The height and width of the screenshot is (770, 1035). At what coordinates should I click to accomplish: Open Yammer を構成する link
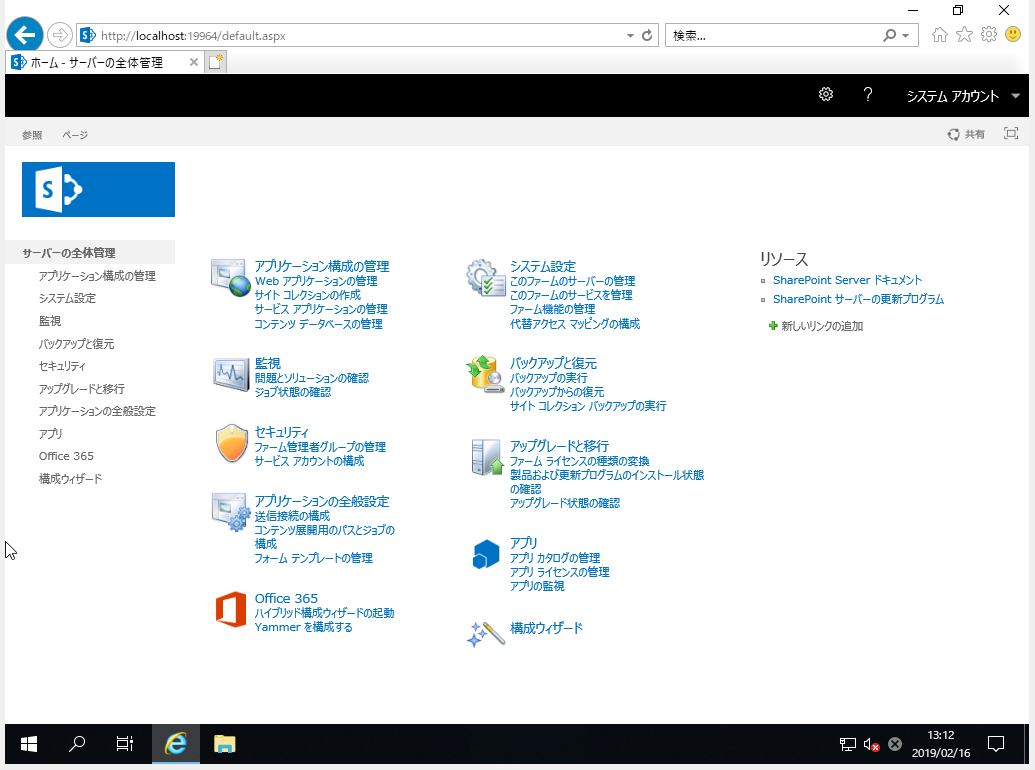[x=304, y=627]
